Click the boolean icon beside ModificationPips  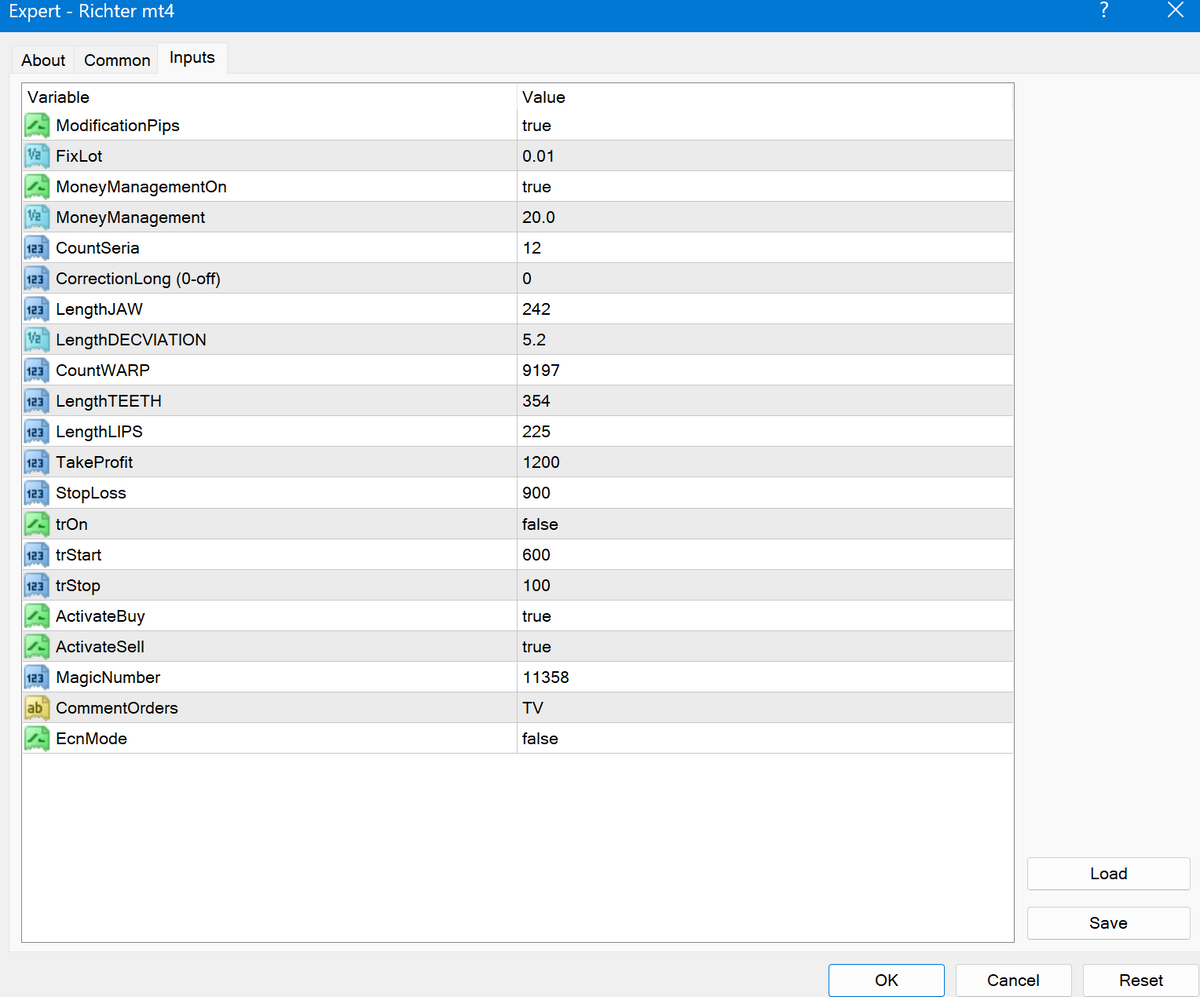point(37,126)
